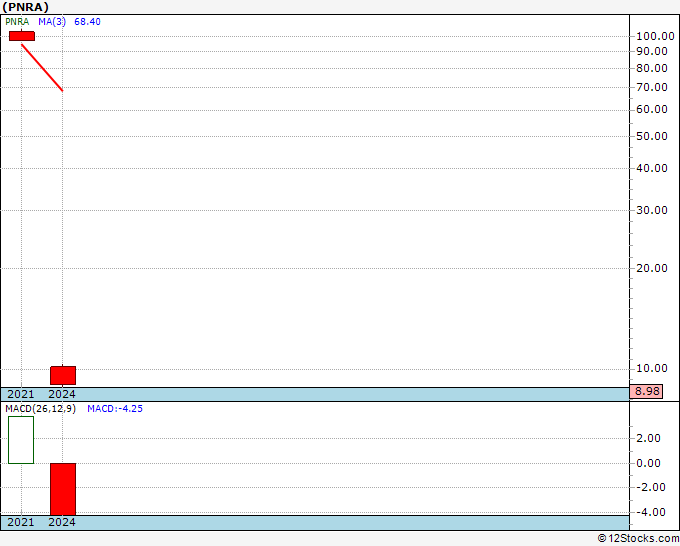Screen dimensions: 680x546
Task: Click the 70.00 price axis label
Action: pos(651,87)
